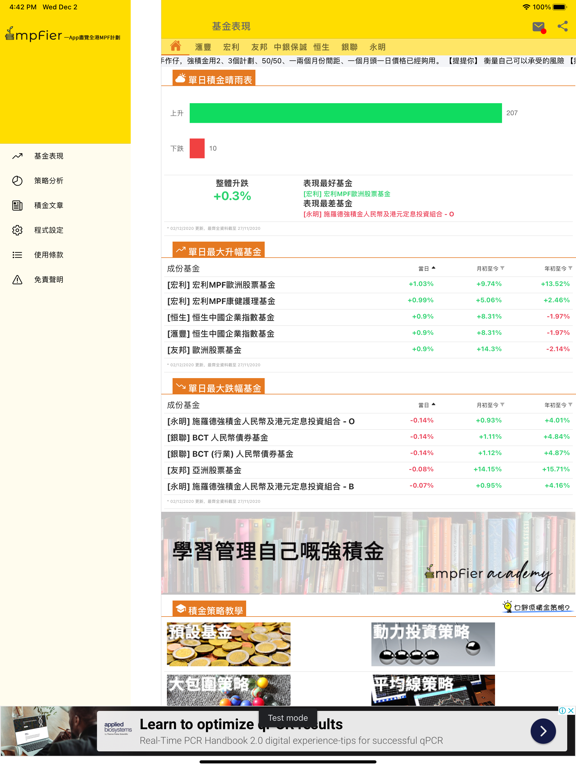
Task: Switch to the 友邦 tab
Action: click(259, 47)
